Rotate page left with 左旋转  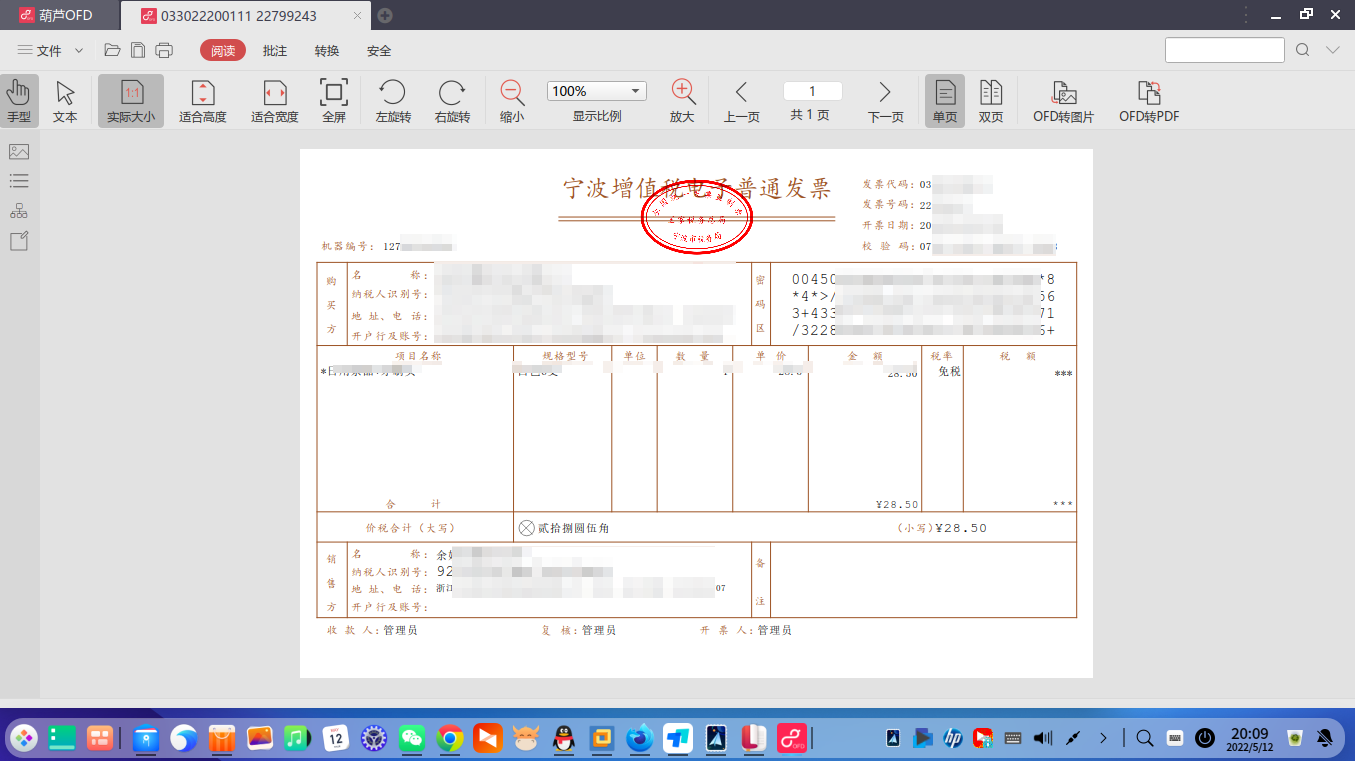393,101
